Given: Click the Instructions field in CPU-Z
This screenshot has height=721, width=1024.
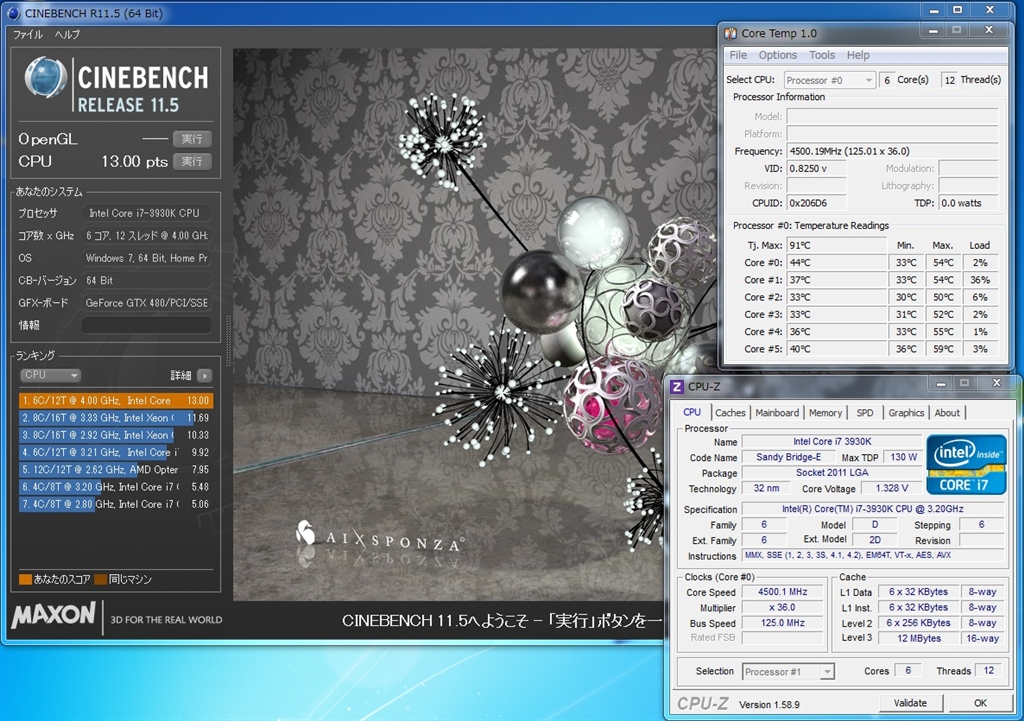Looking at the screenshot, I should (873, 556).
